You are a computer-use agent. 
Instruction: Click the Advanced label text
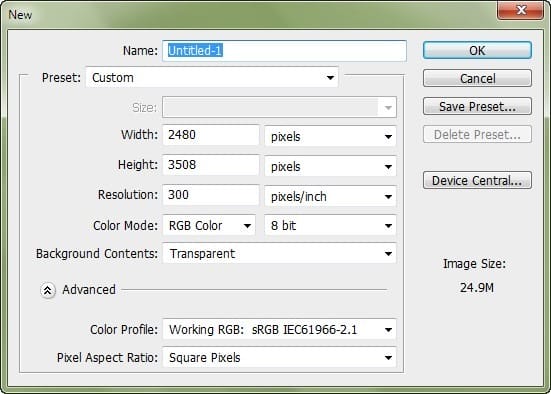click(89, 290)
